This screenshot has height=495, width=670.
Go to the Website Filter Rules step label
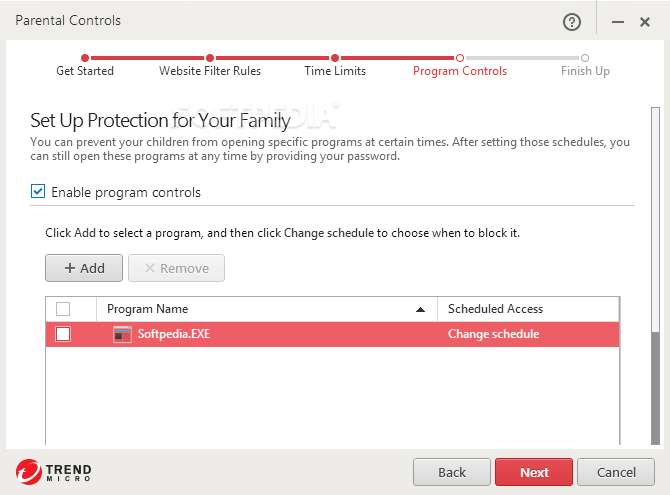pos(210,71)
